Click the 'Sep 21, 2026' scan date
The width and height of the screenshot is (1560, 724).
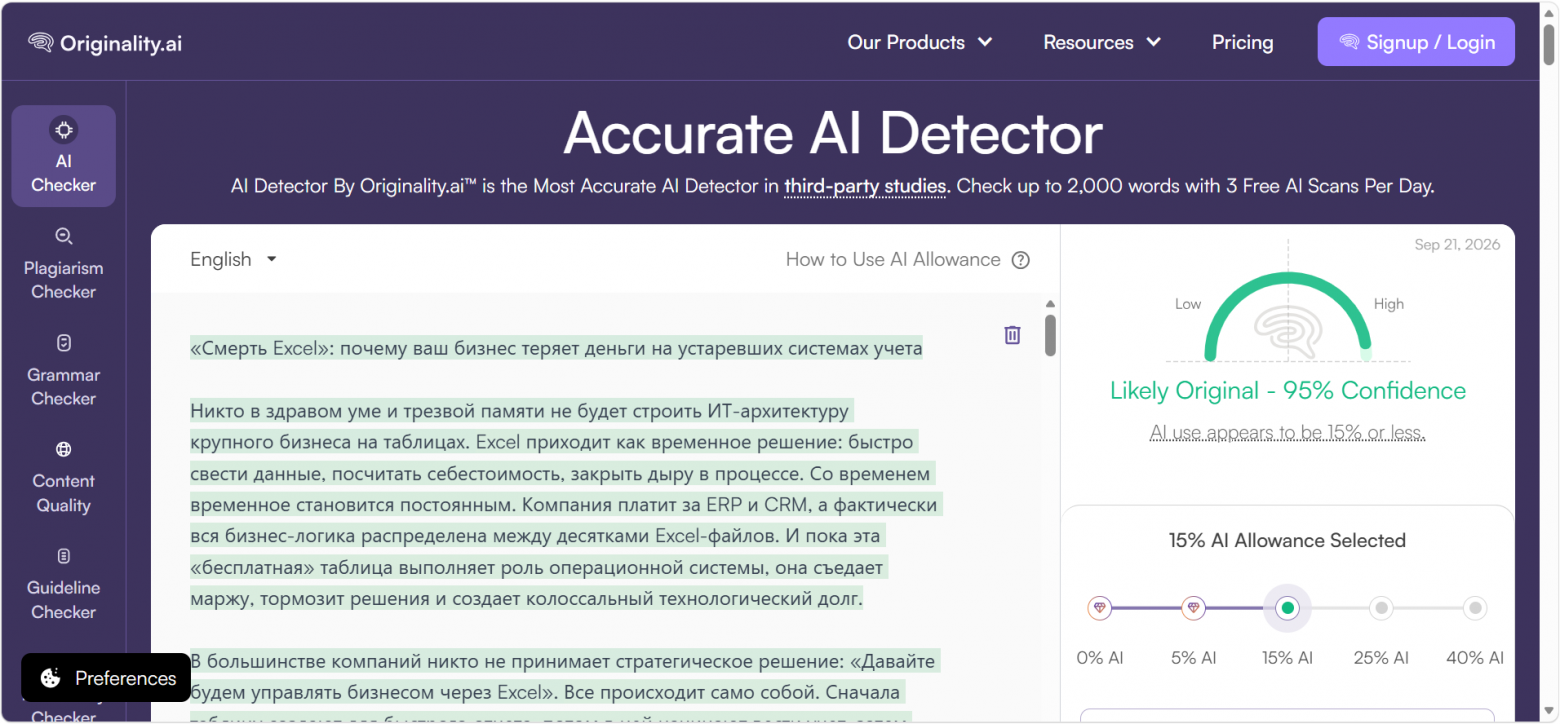[x=1457, y=245]
